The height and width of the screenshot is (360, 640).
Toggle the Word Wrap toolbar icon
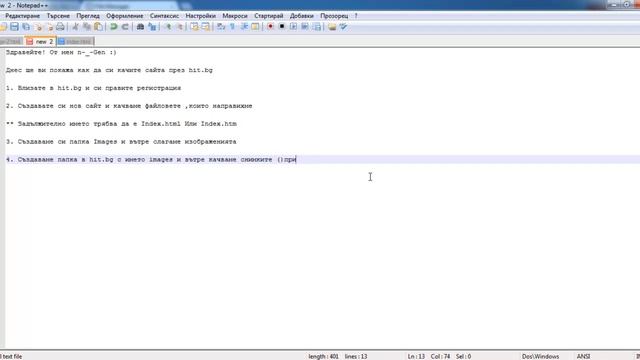coord(221,27)
